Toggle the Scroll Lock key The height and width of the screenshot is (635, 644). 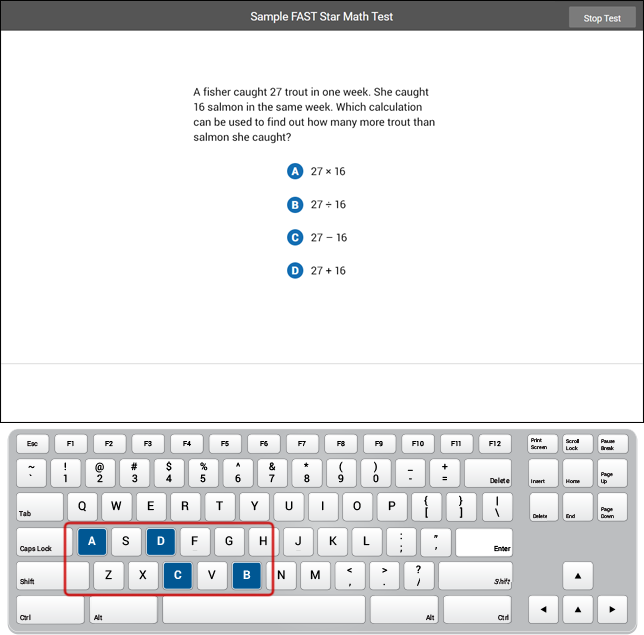(x=576, y=444)
